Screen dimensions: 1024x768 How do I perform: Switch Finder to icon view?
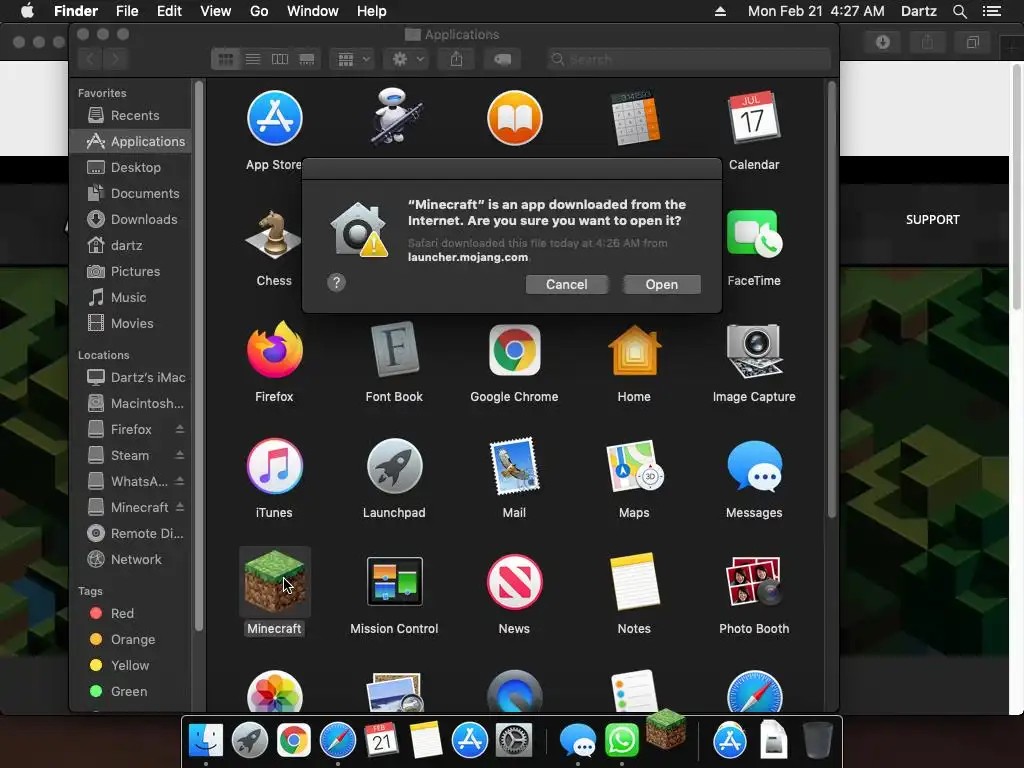[x=225, y=59]
